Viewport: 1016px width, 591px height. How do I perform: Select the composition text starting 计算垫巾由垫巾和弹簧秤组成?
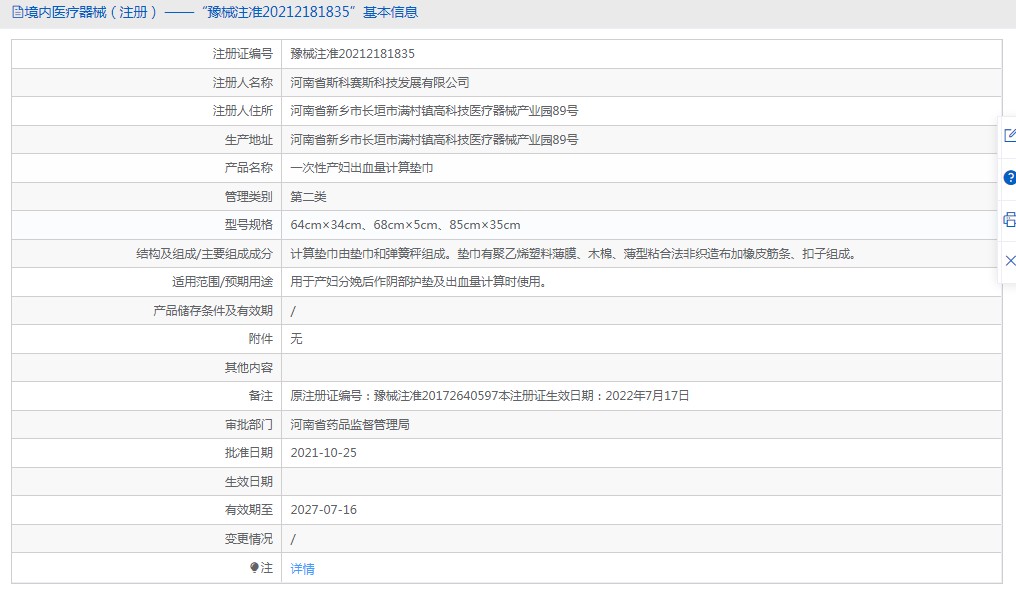tap(575, 253)
